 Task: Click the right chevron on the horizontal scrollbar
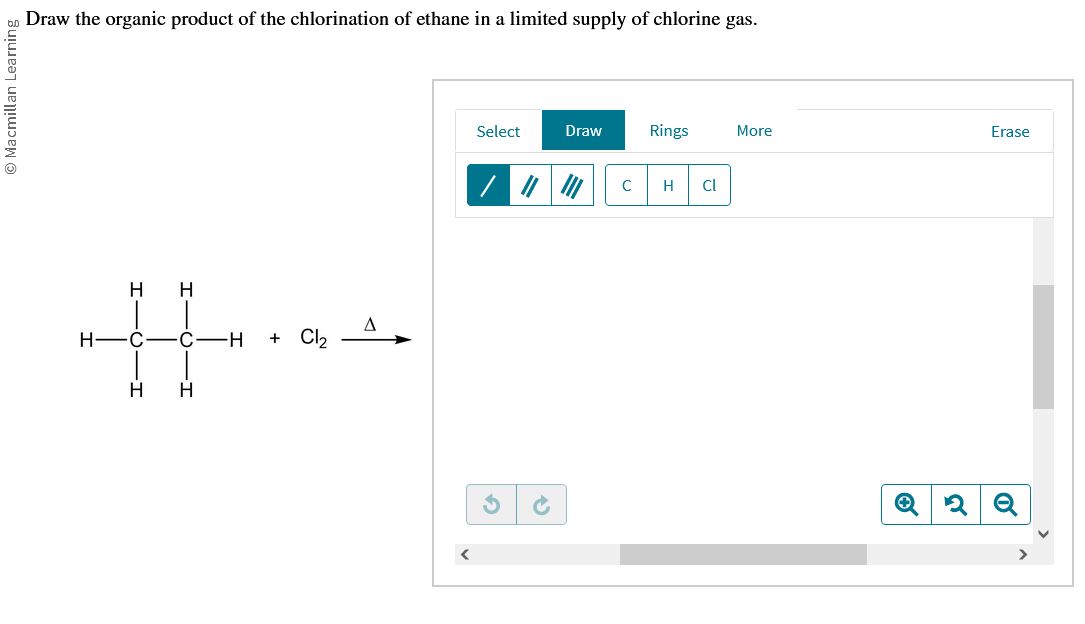[x=1023, y=553]
